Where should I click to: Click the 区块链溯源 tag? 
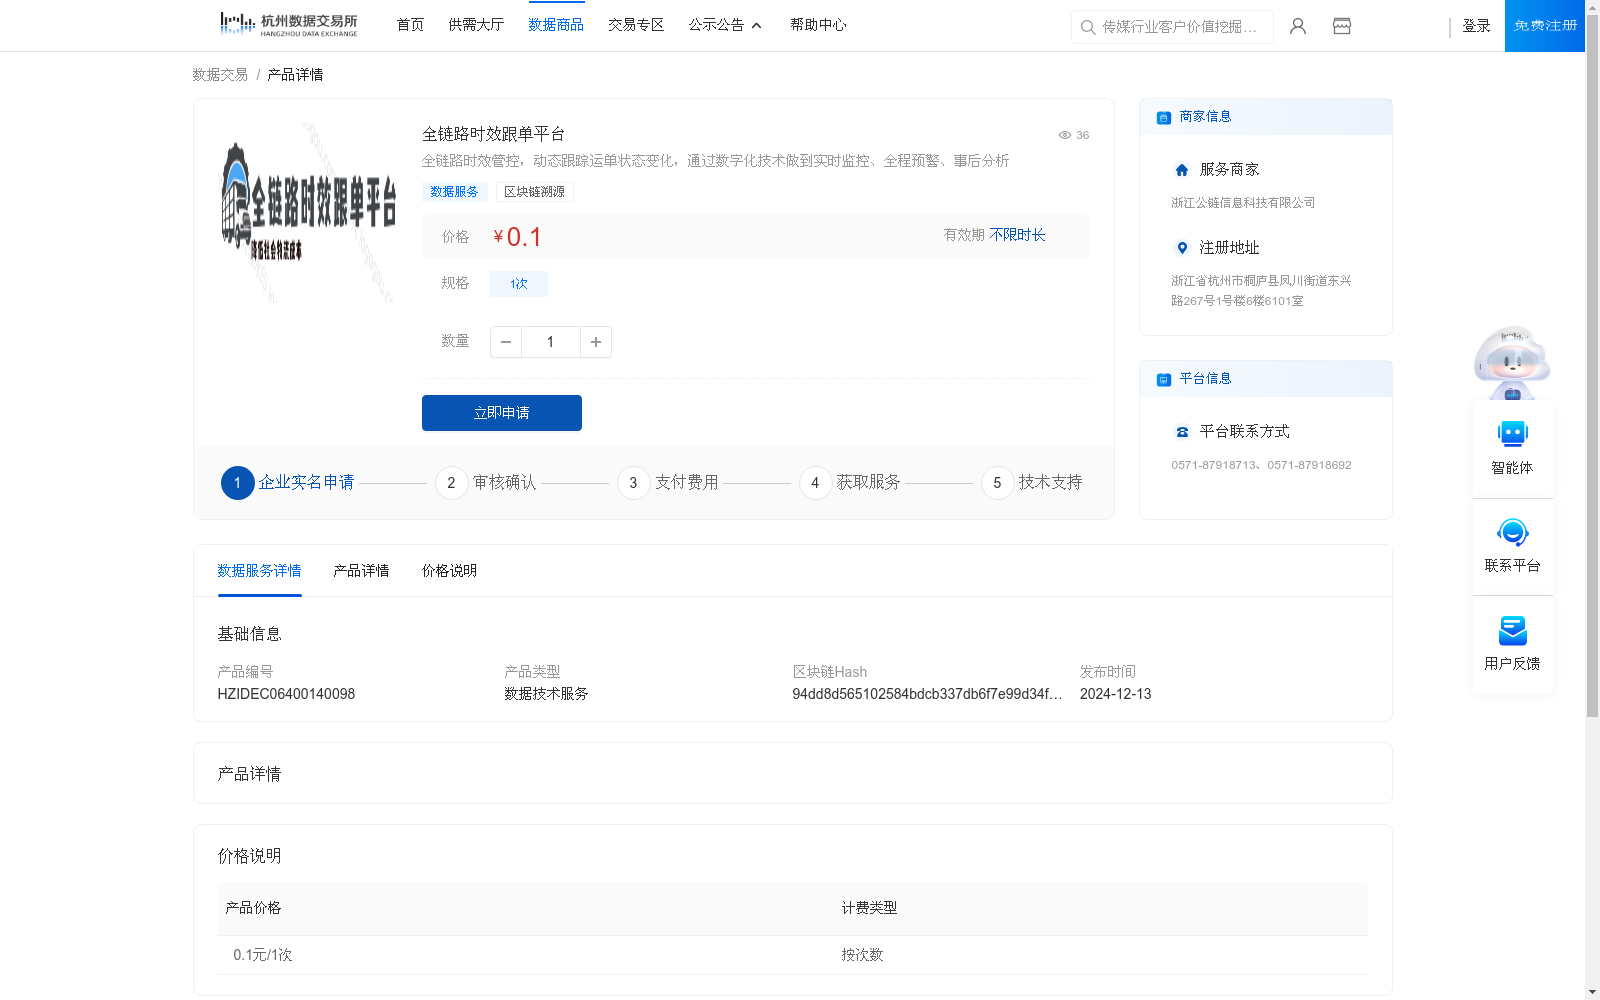534,192
